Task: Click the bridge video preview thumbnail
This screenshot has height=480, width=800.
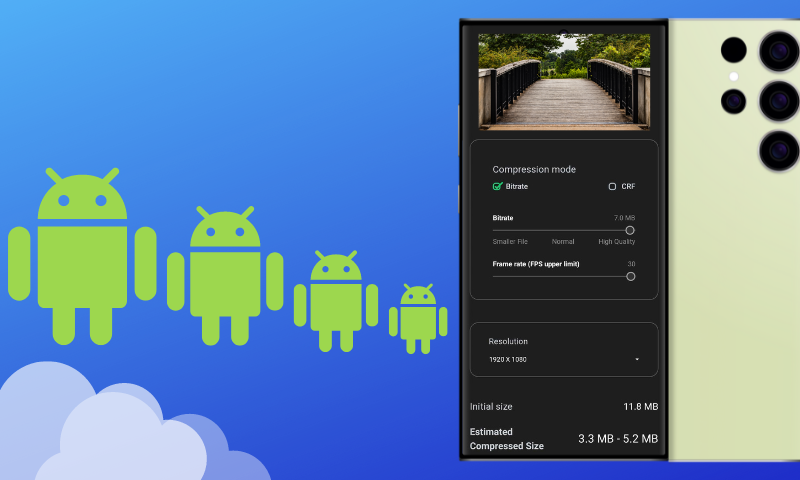Action: point(564,80)
